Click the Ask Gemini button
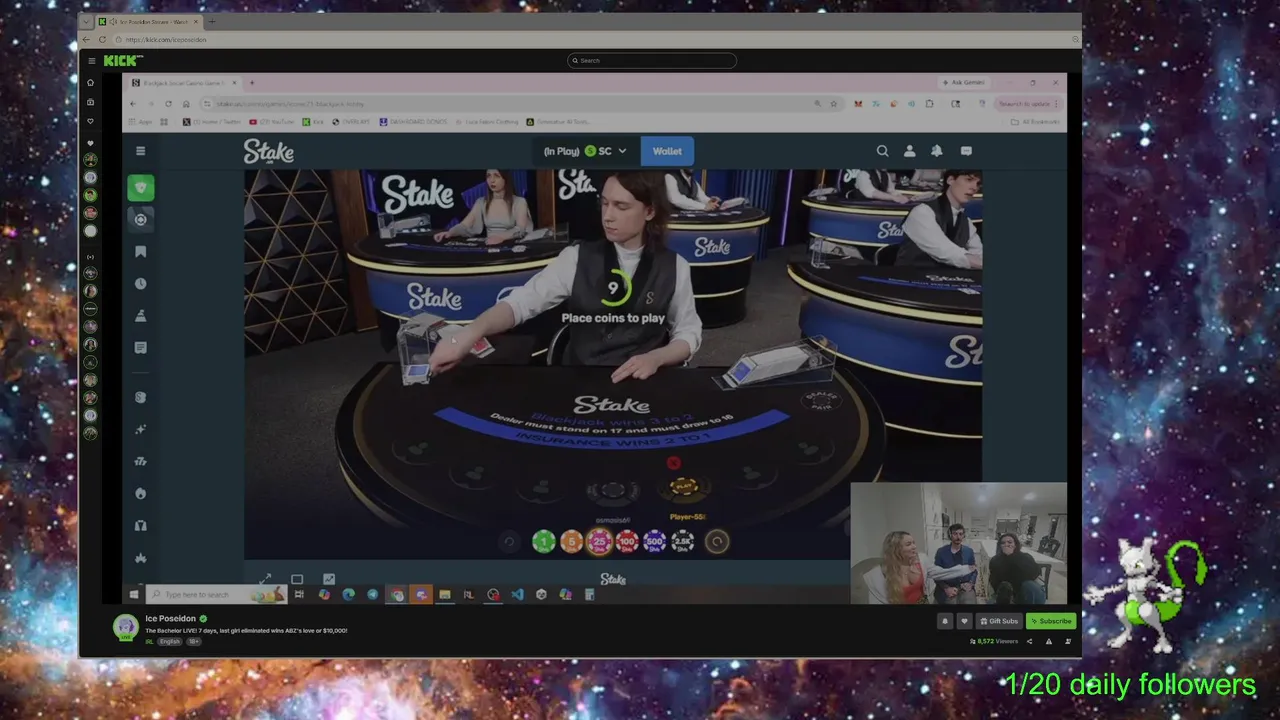 pyautogui.click(x=964, y=83)
